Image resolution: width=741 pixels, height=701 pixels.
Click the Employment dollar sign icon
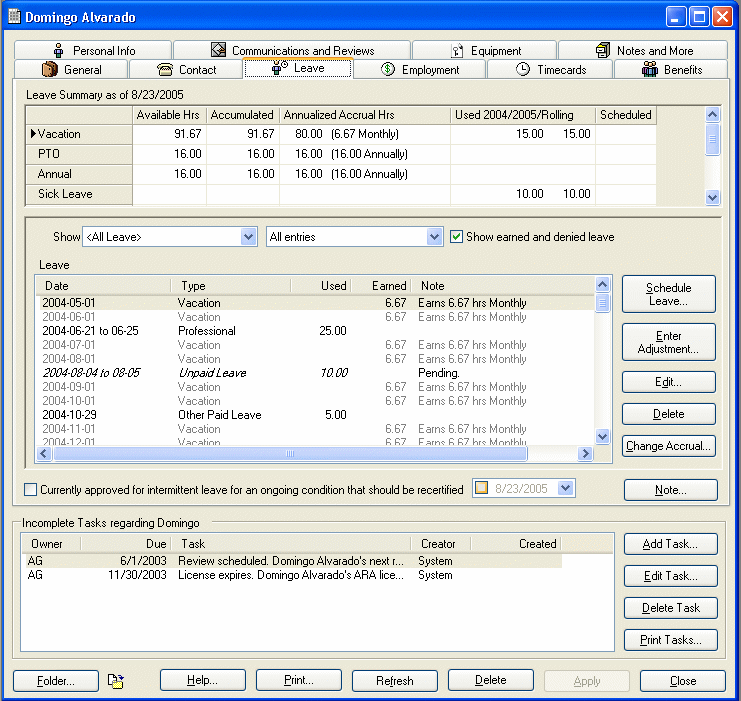pos(388,70)
